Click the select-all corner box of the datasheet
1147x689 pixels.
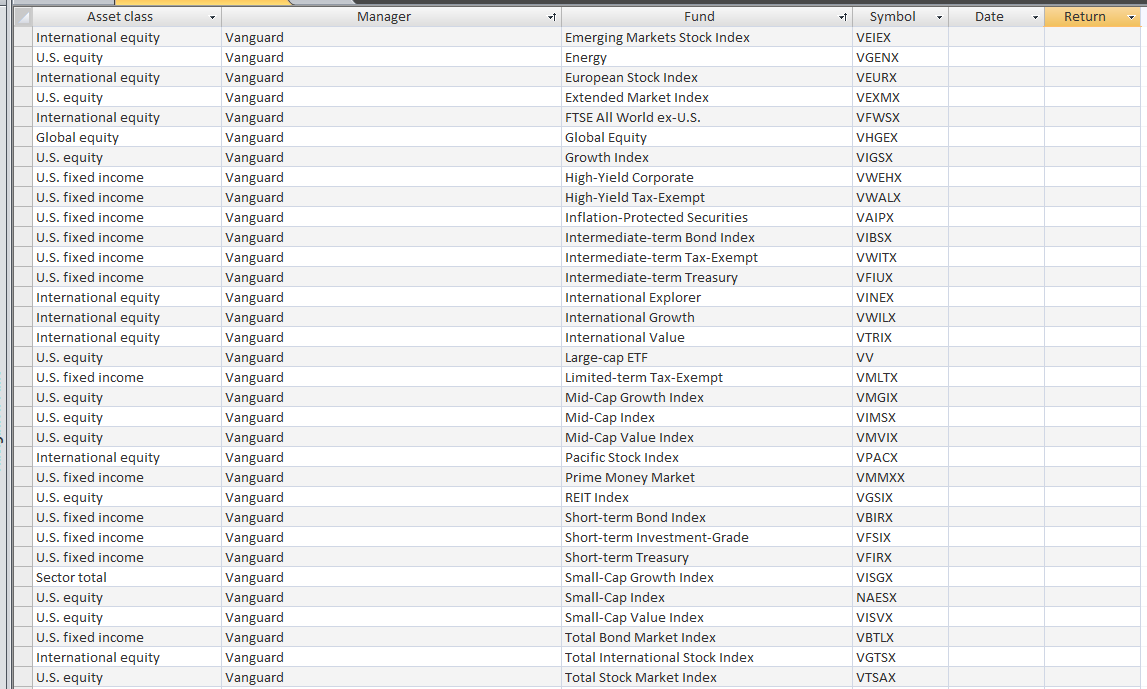(23, 17)
